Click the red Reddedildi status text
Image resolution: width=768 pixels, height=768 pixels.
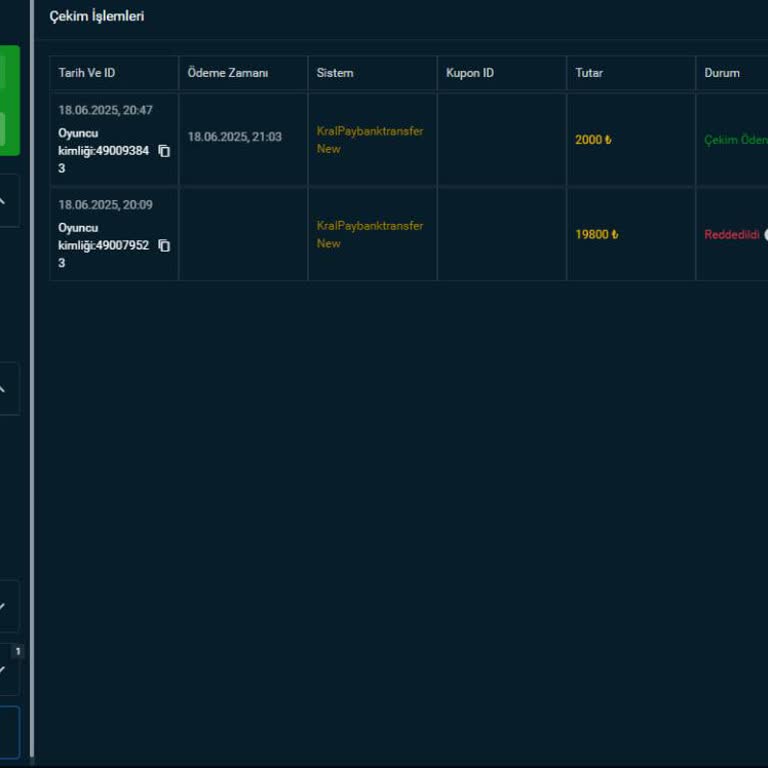731,235
